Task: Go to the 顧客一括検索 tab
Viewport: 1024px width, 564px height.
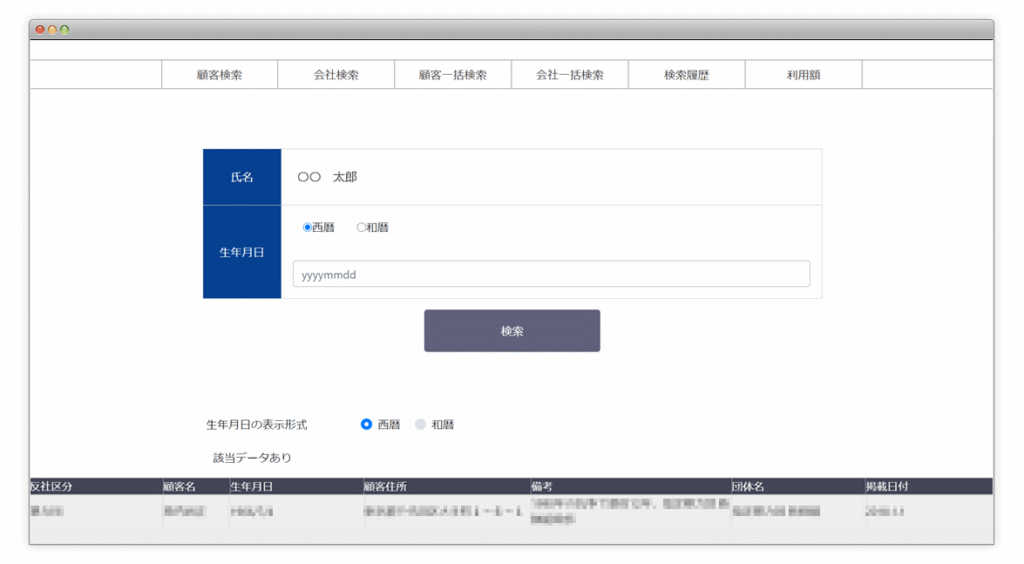Action: 453,75
